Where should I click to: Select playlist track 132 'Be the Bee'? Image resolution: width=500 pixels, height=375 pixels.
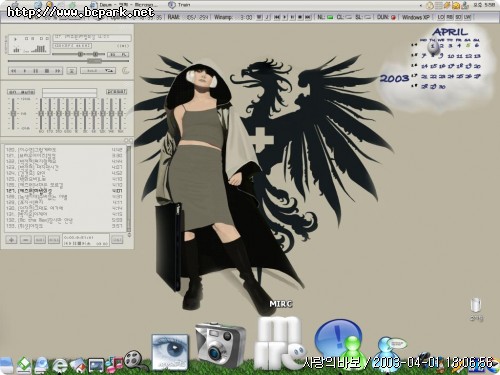pyautogui.click(x=64, y=220)
